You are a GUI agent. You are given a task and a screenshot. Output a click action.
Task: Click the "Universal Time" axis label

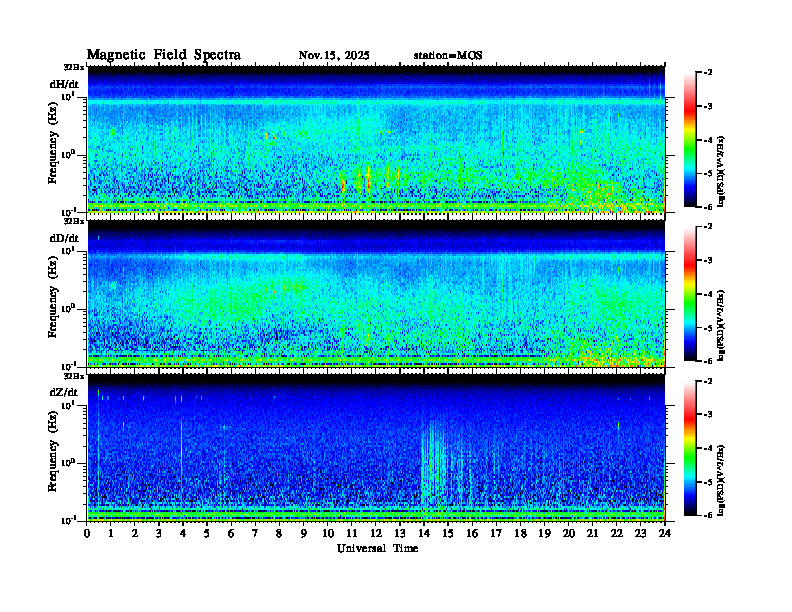coord(377,548)
